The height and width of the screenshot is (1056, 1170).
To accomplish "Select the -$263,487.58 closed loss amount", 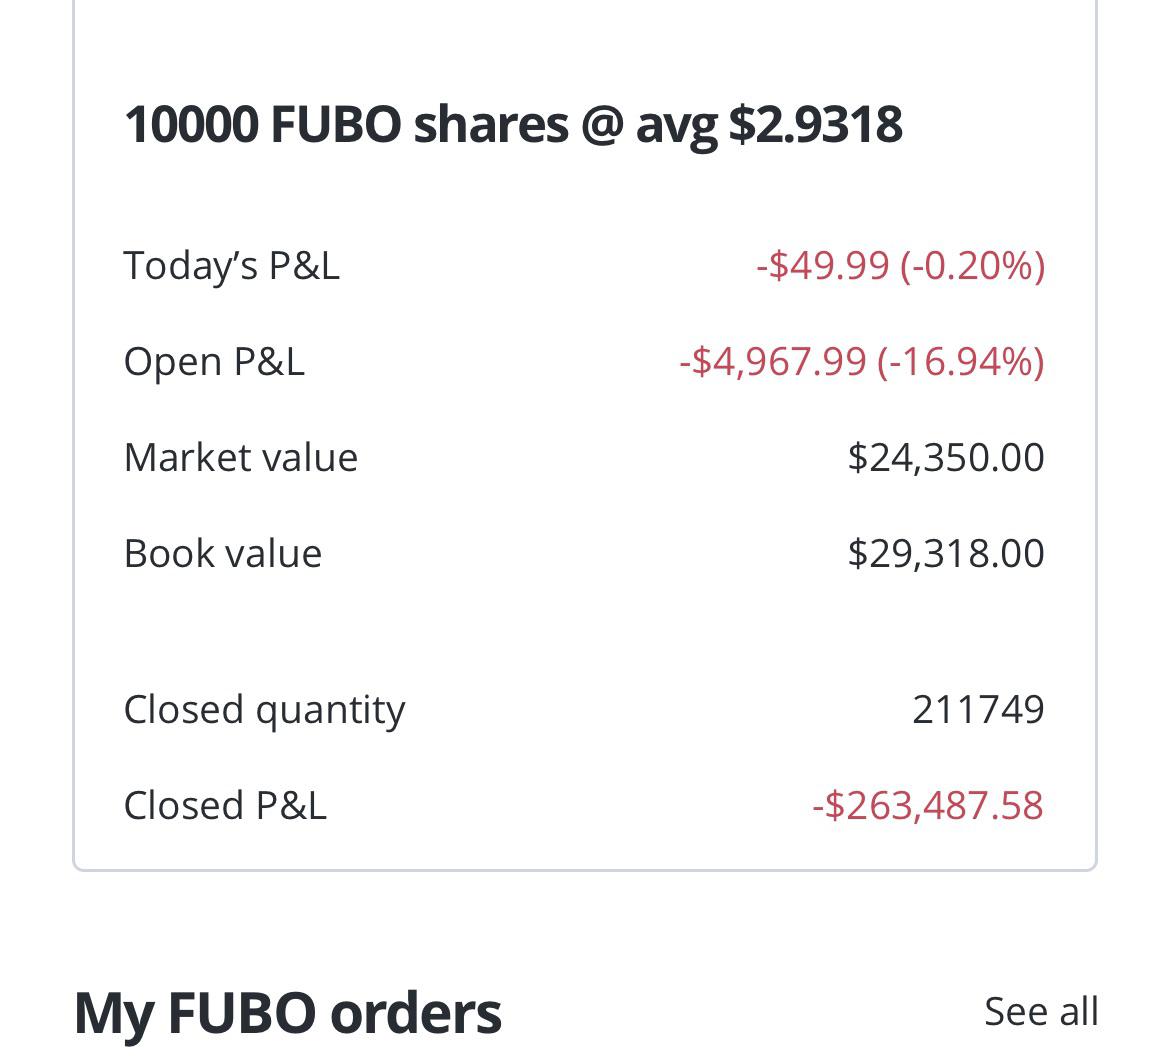I will (927, 805).
